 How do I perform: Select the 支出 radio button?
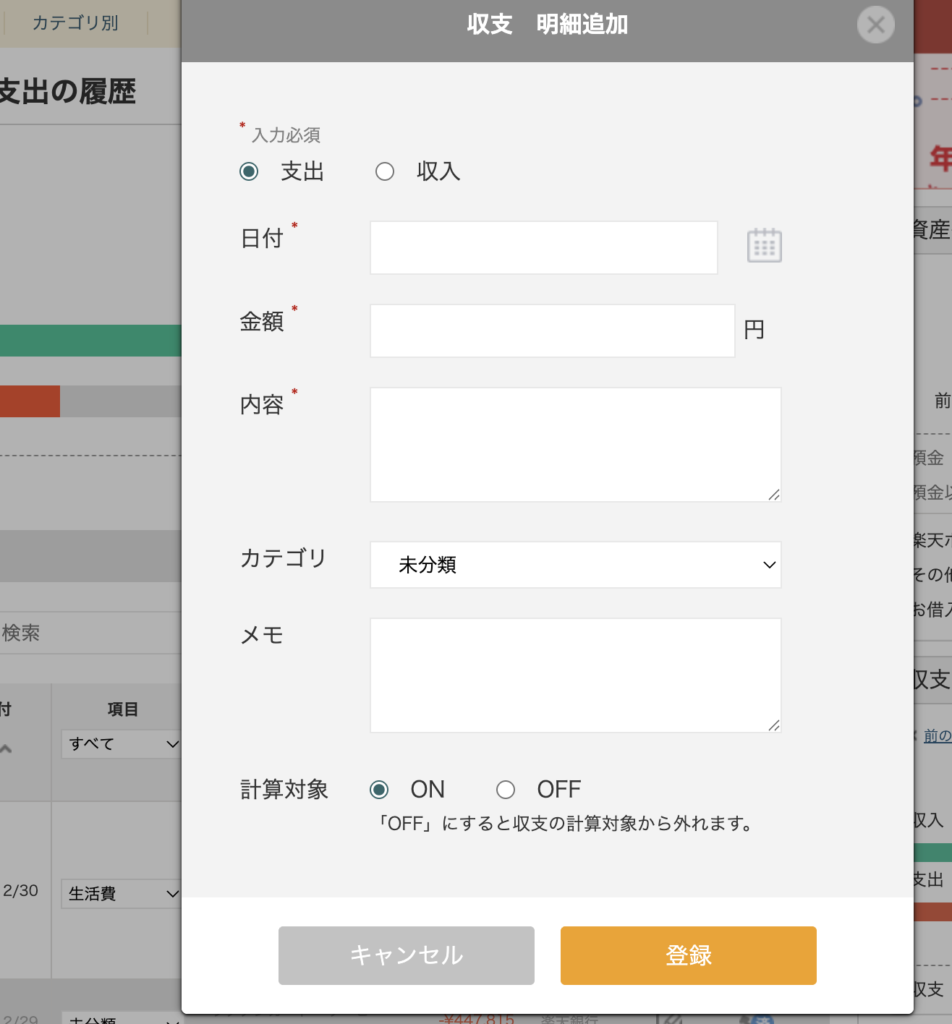click(x=249, y=172)
